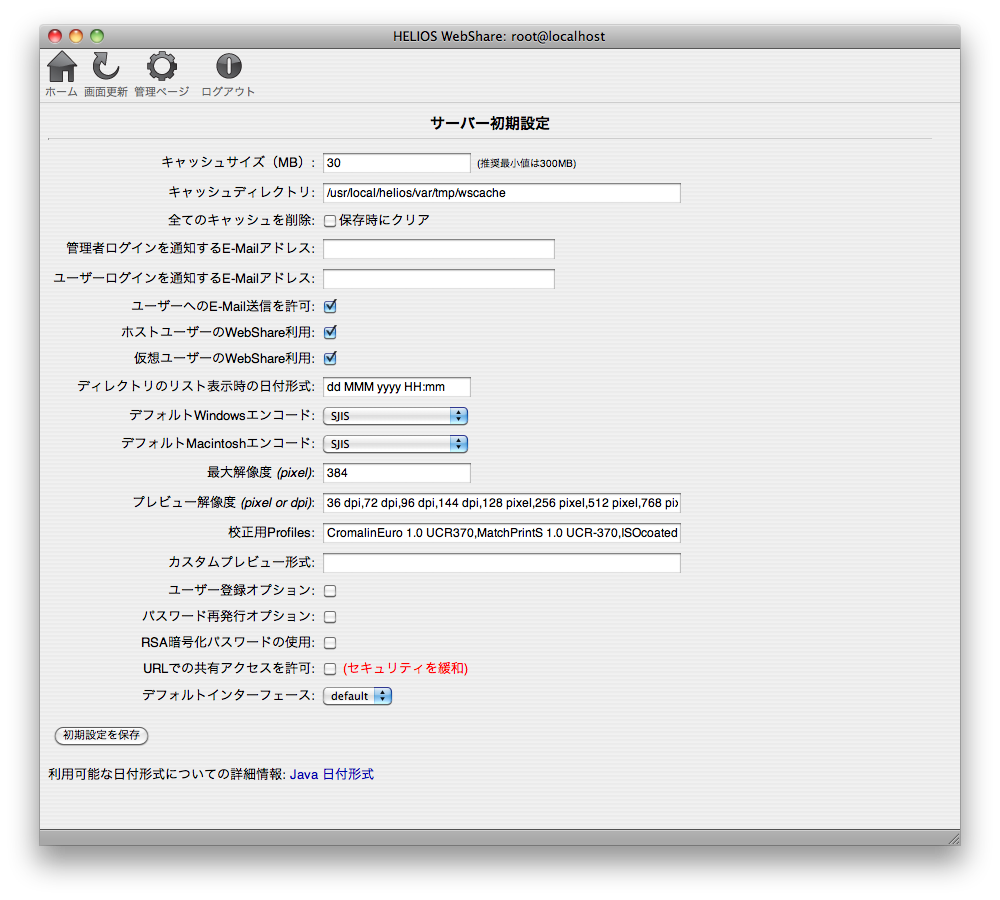This screenshot has width=1000, height=900.
Task: Open the Java 日付形式 link
Action: click(332, 774)
